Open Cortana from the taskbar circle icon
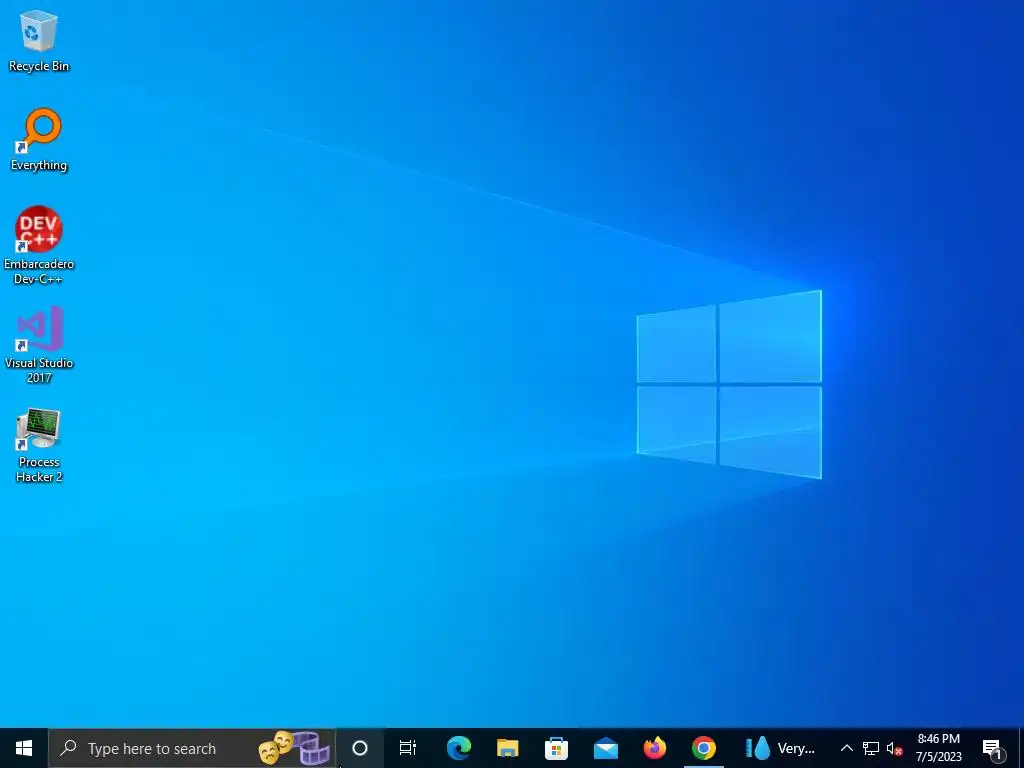Image resolution: width=1024 pixels, height=768 pixels. (360, 748)
